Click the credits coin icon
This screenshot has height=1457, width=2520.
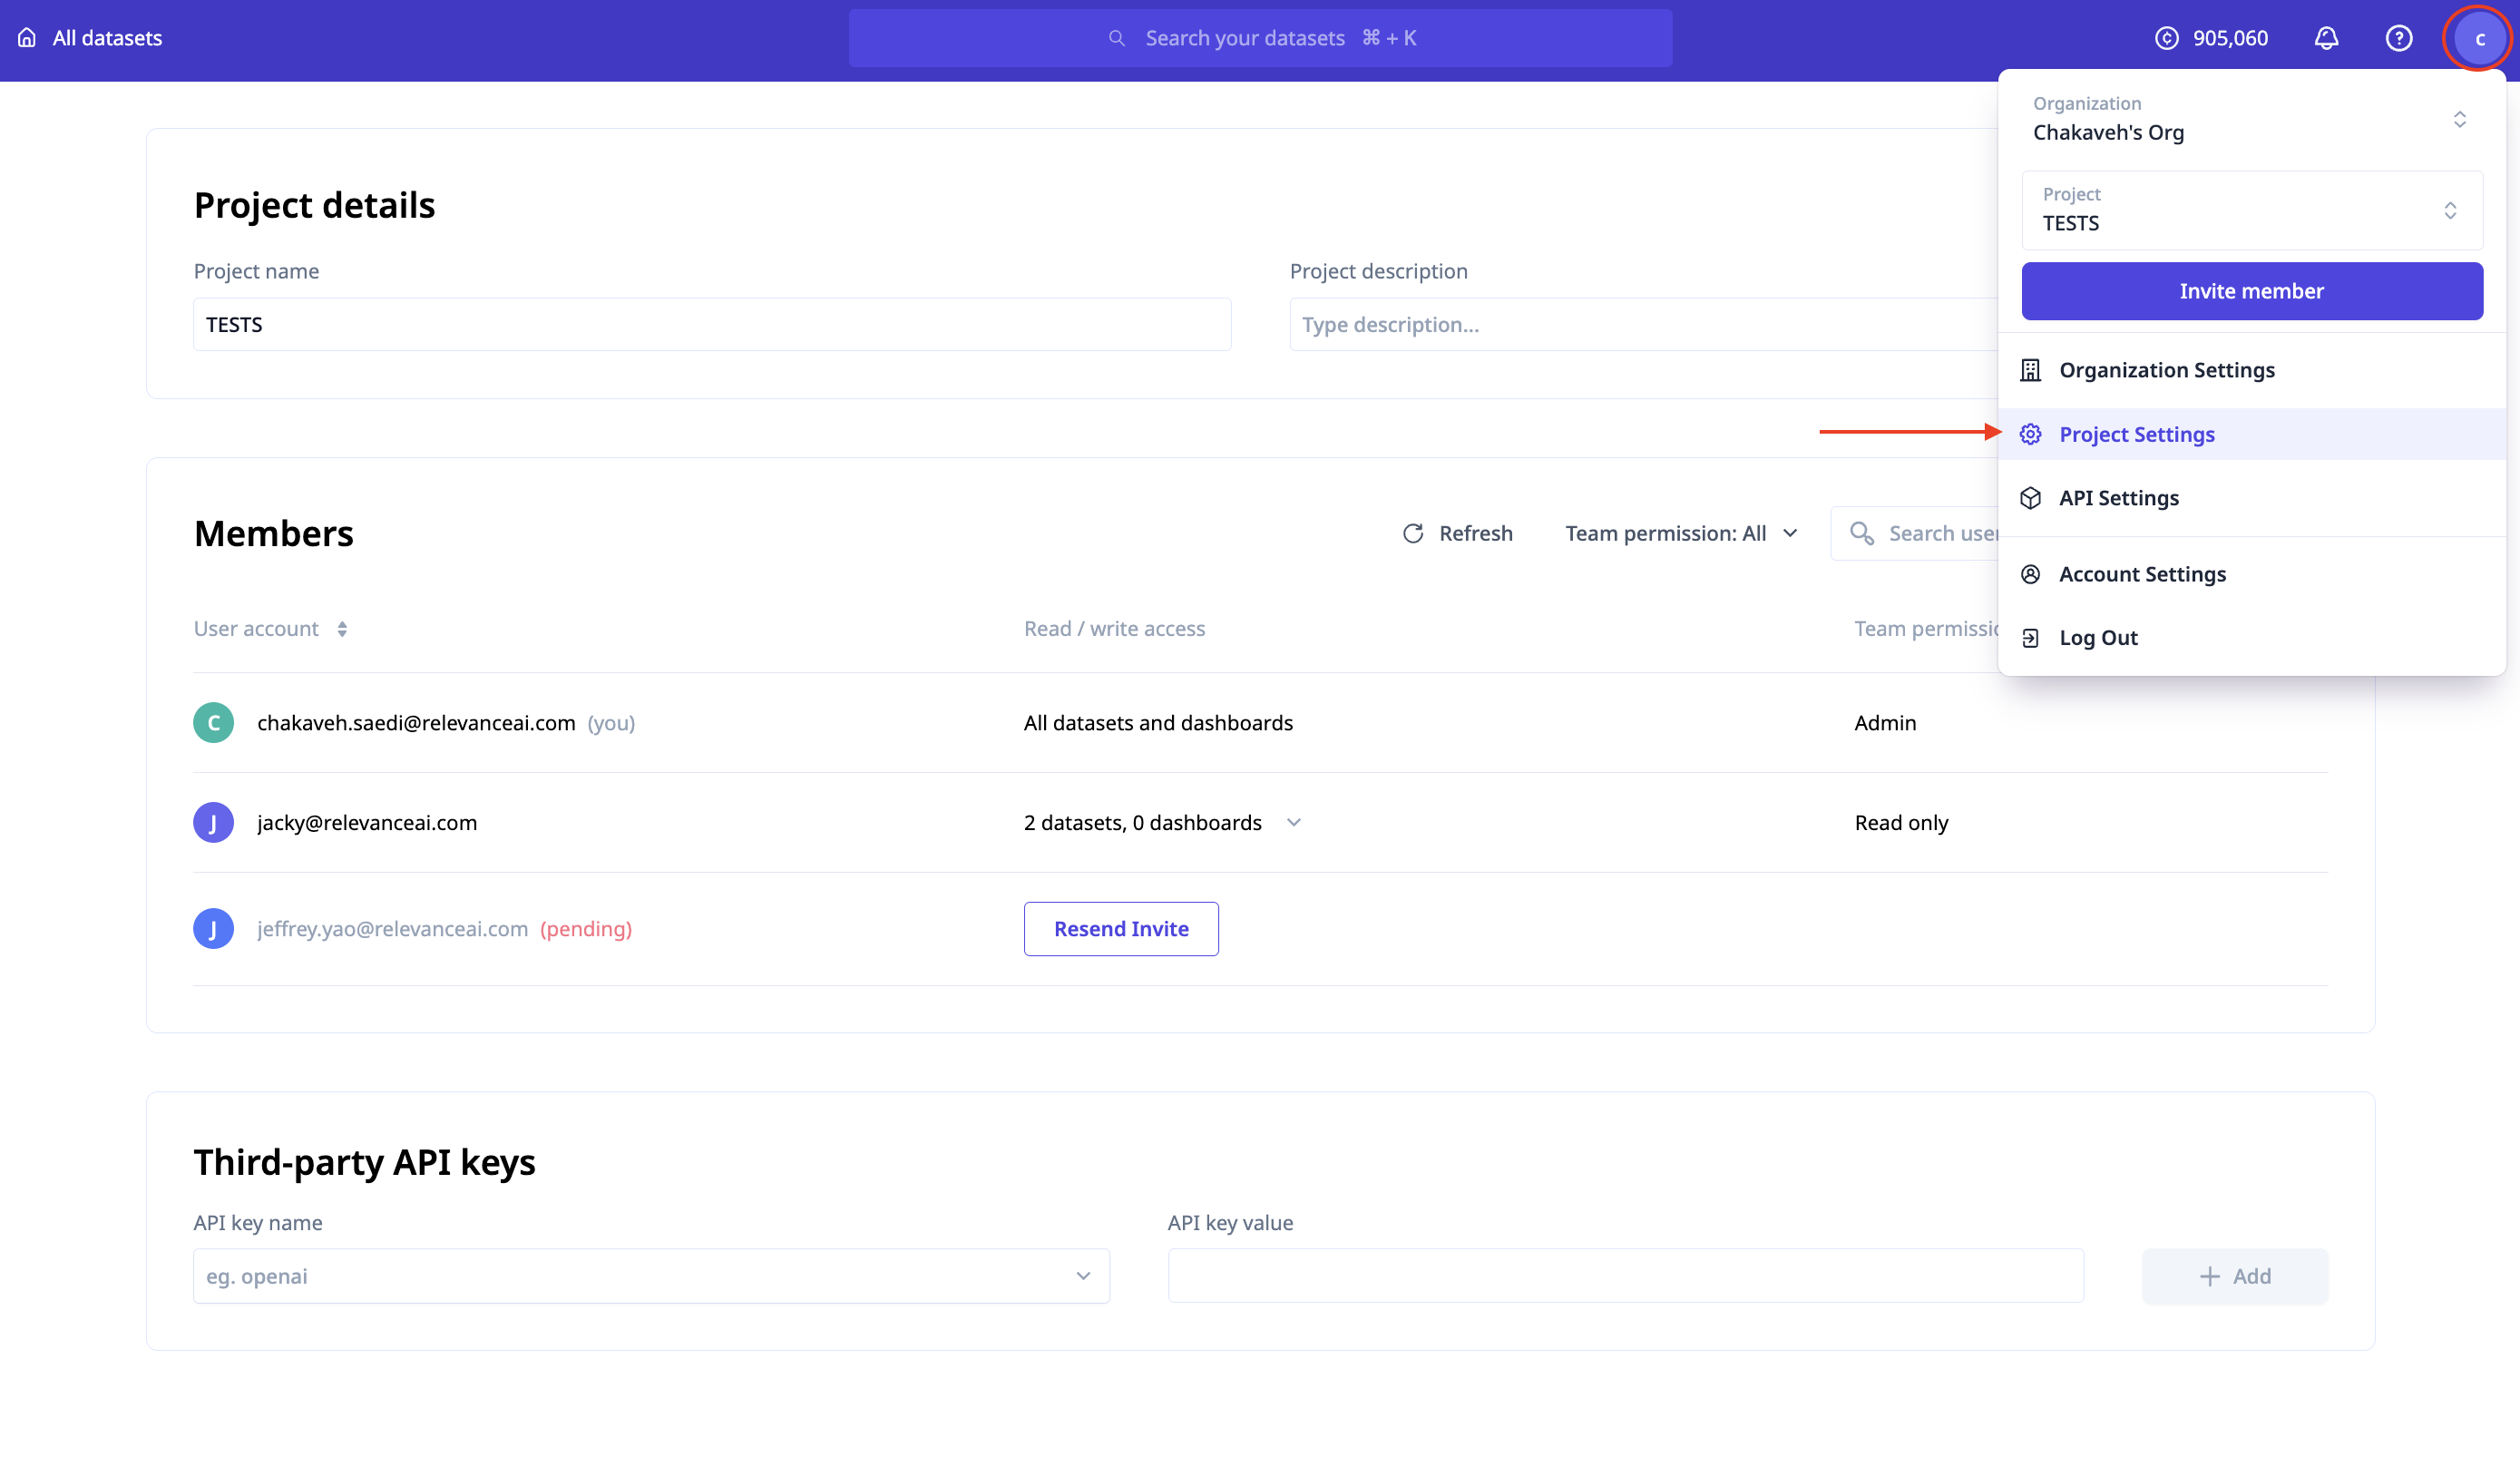click(2166, 38)
